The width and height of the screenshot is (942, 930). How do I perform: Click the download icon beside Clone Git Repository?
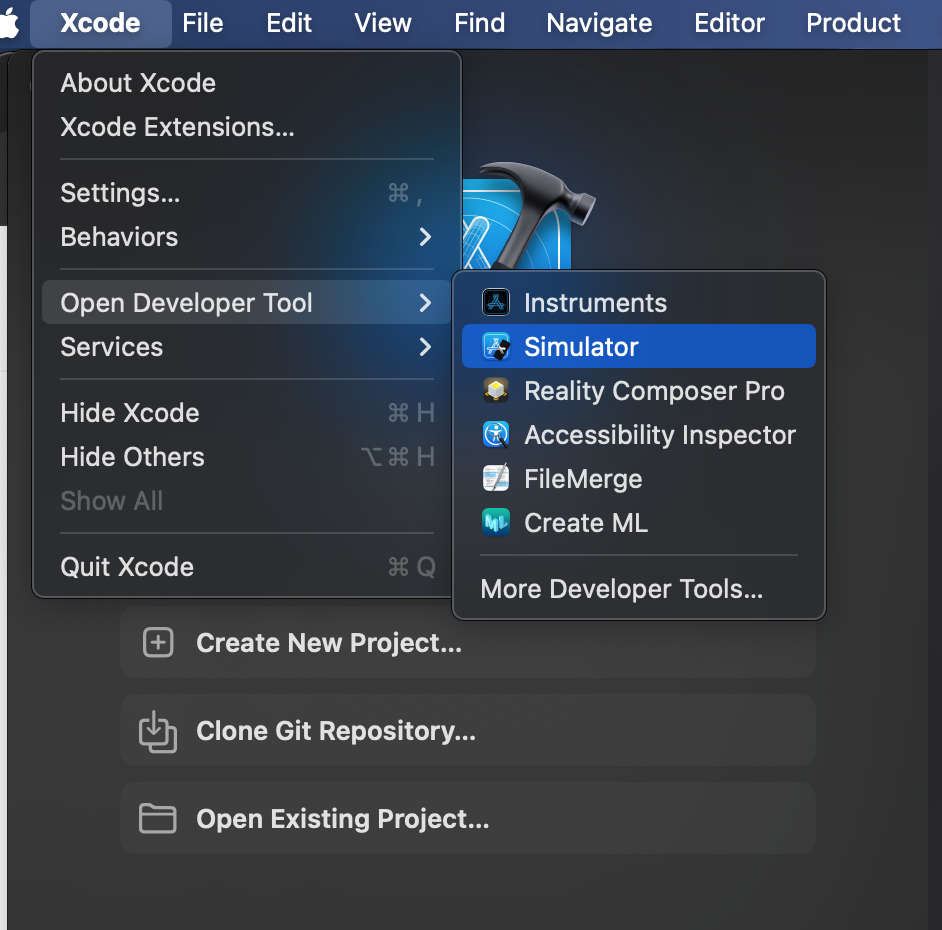pos(157,731)
